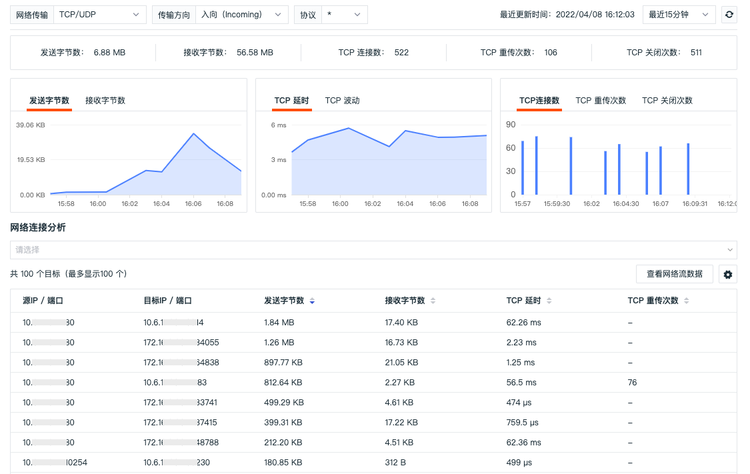Click the refresh icon button
This screenshot has height=474, width=750.
point(729,15)
